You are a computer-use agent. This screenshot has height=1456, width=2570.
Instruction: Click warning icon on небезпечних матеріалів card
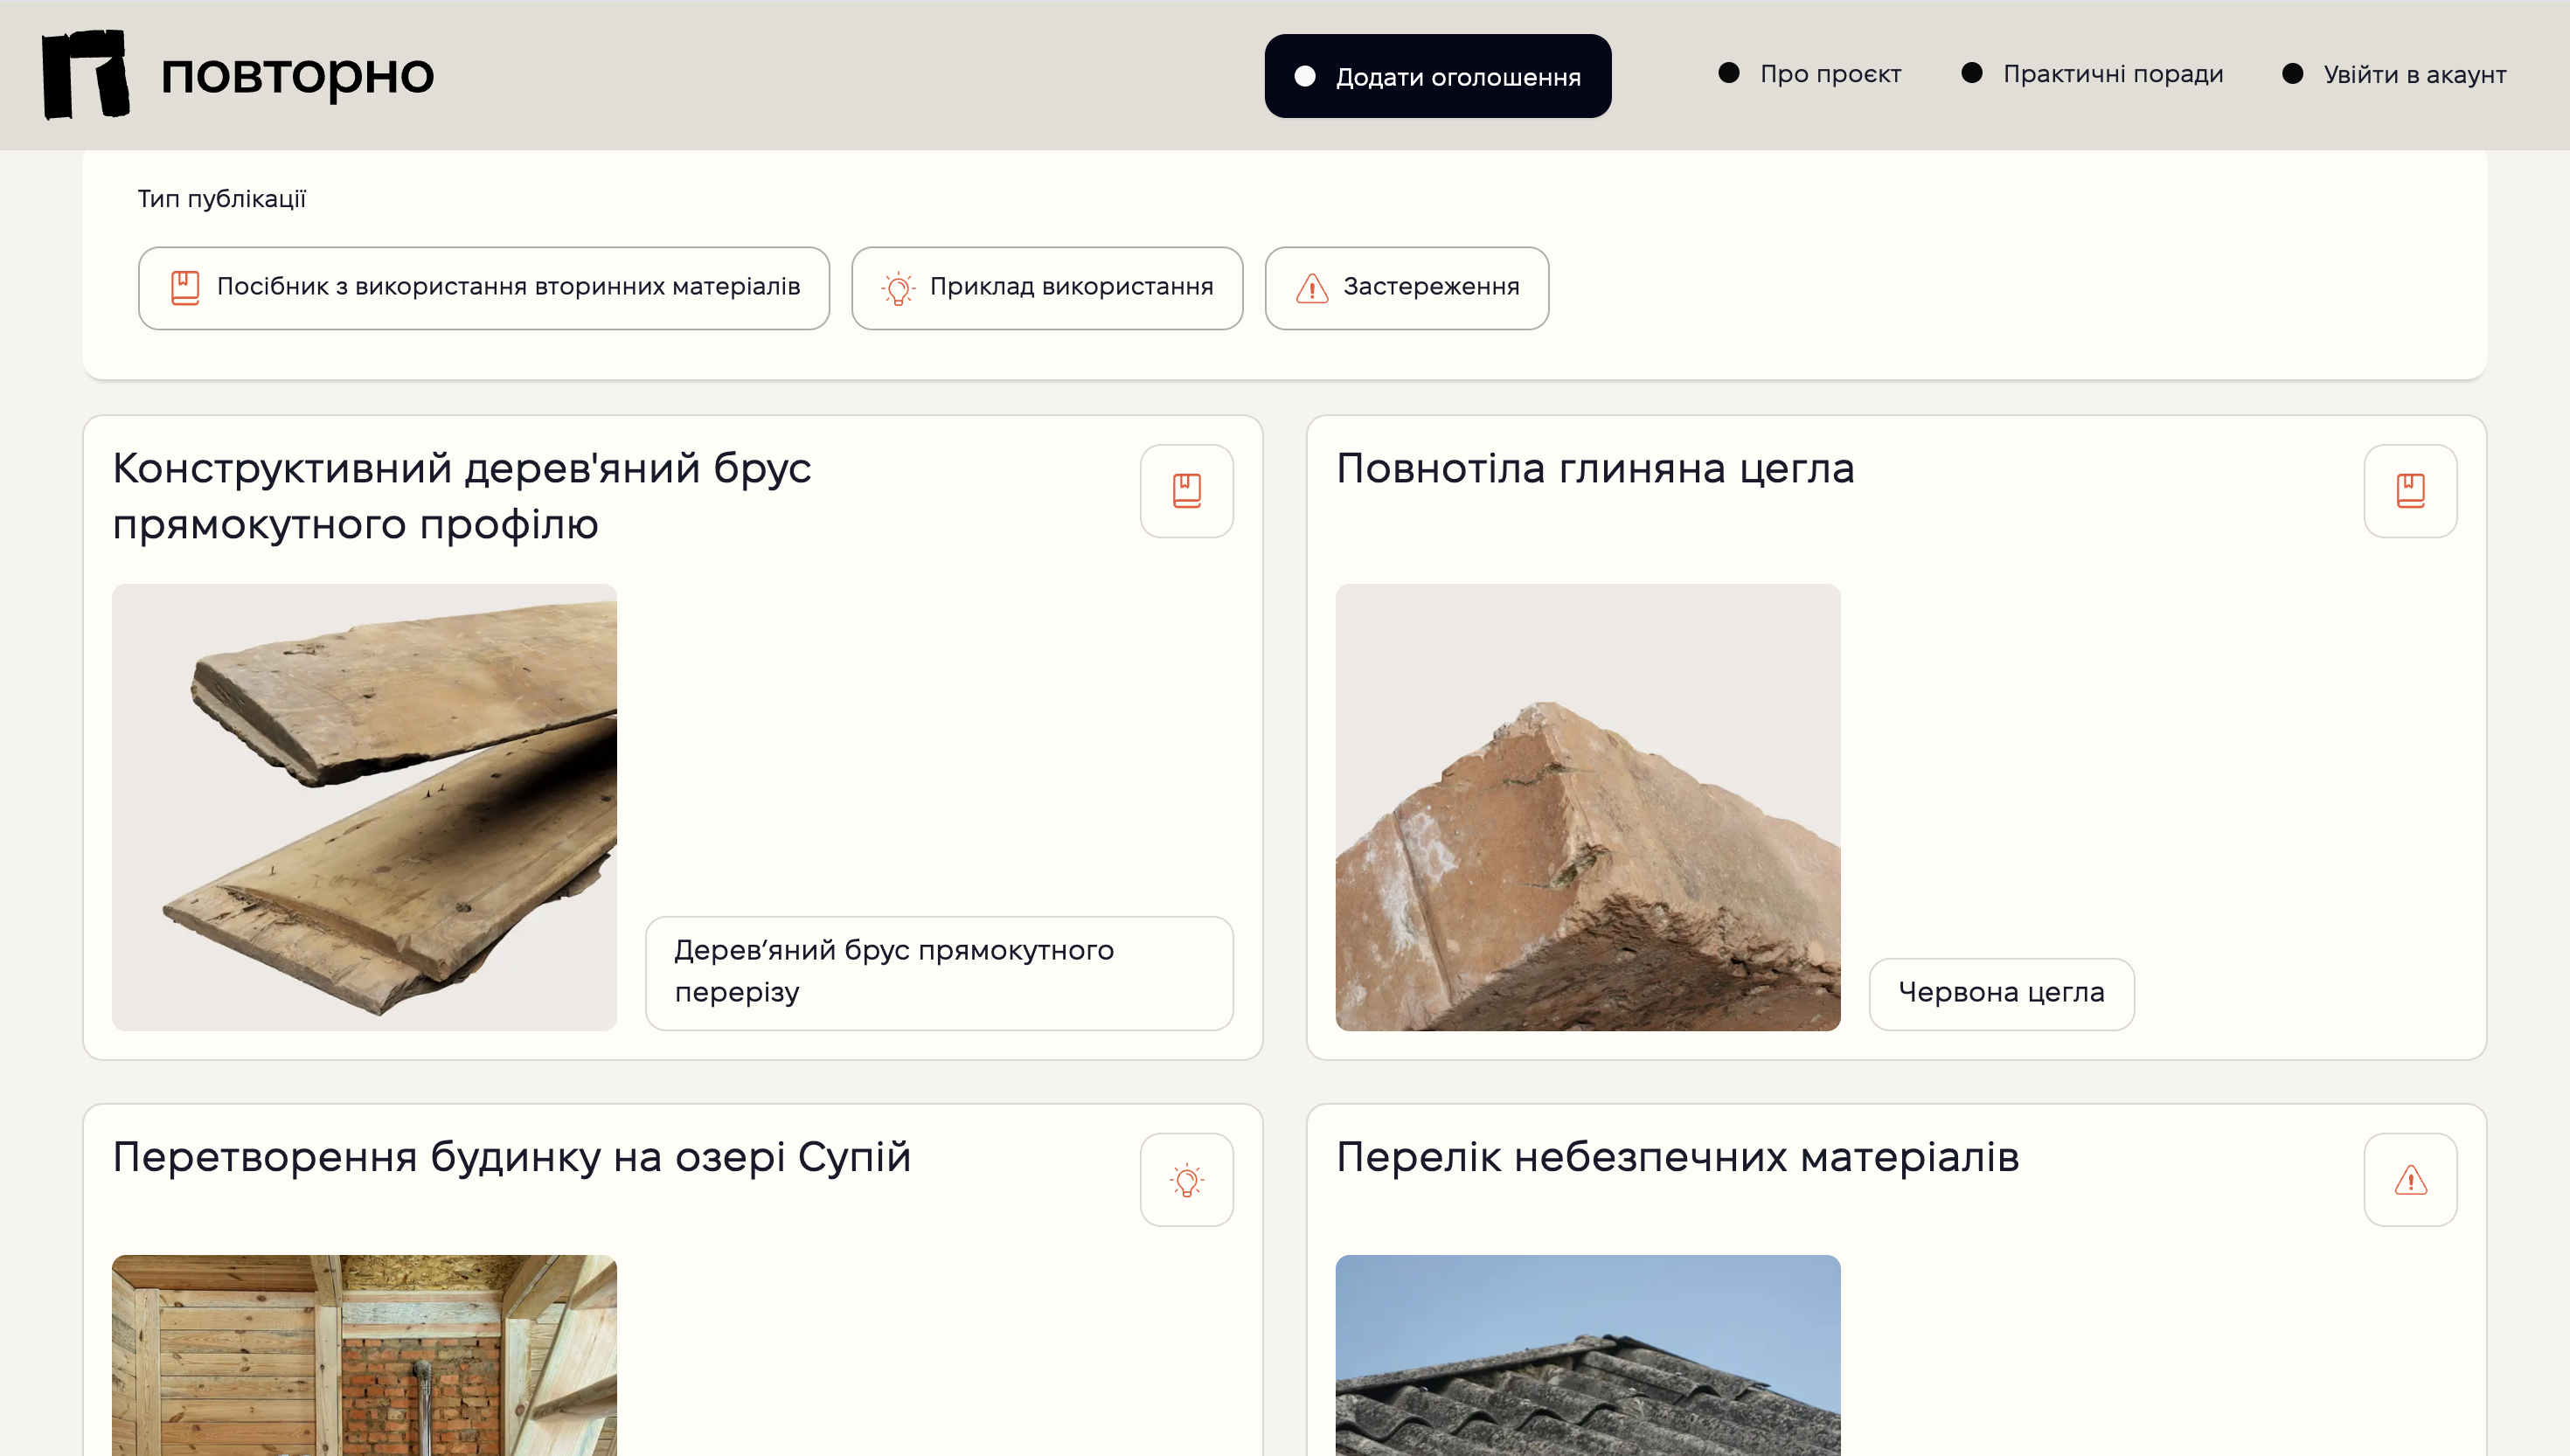coord(2410,1180)
